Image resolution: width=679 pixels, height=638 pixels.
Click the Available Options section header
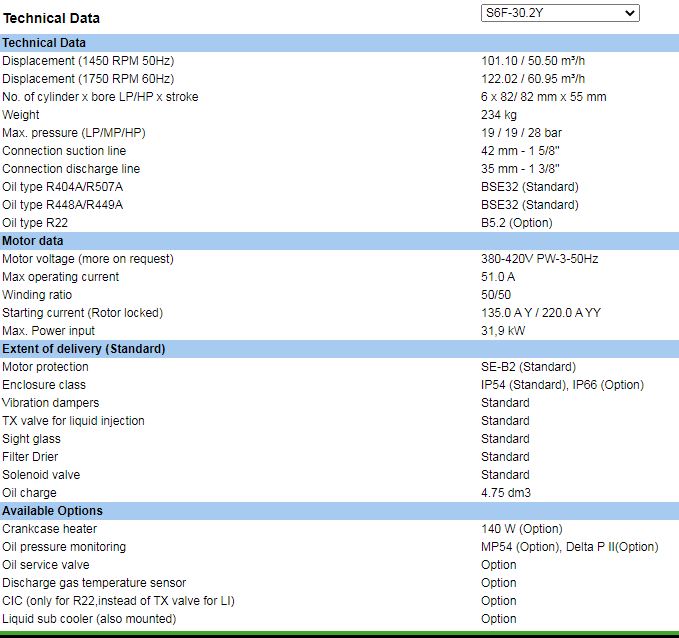tap(52, 511)
